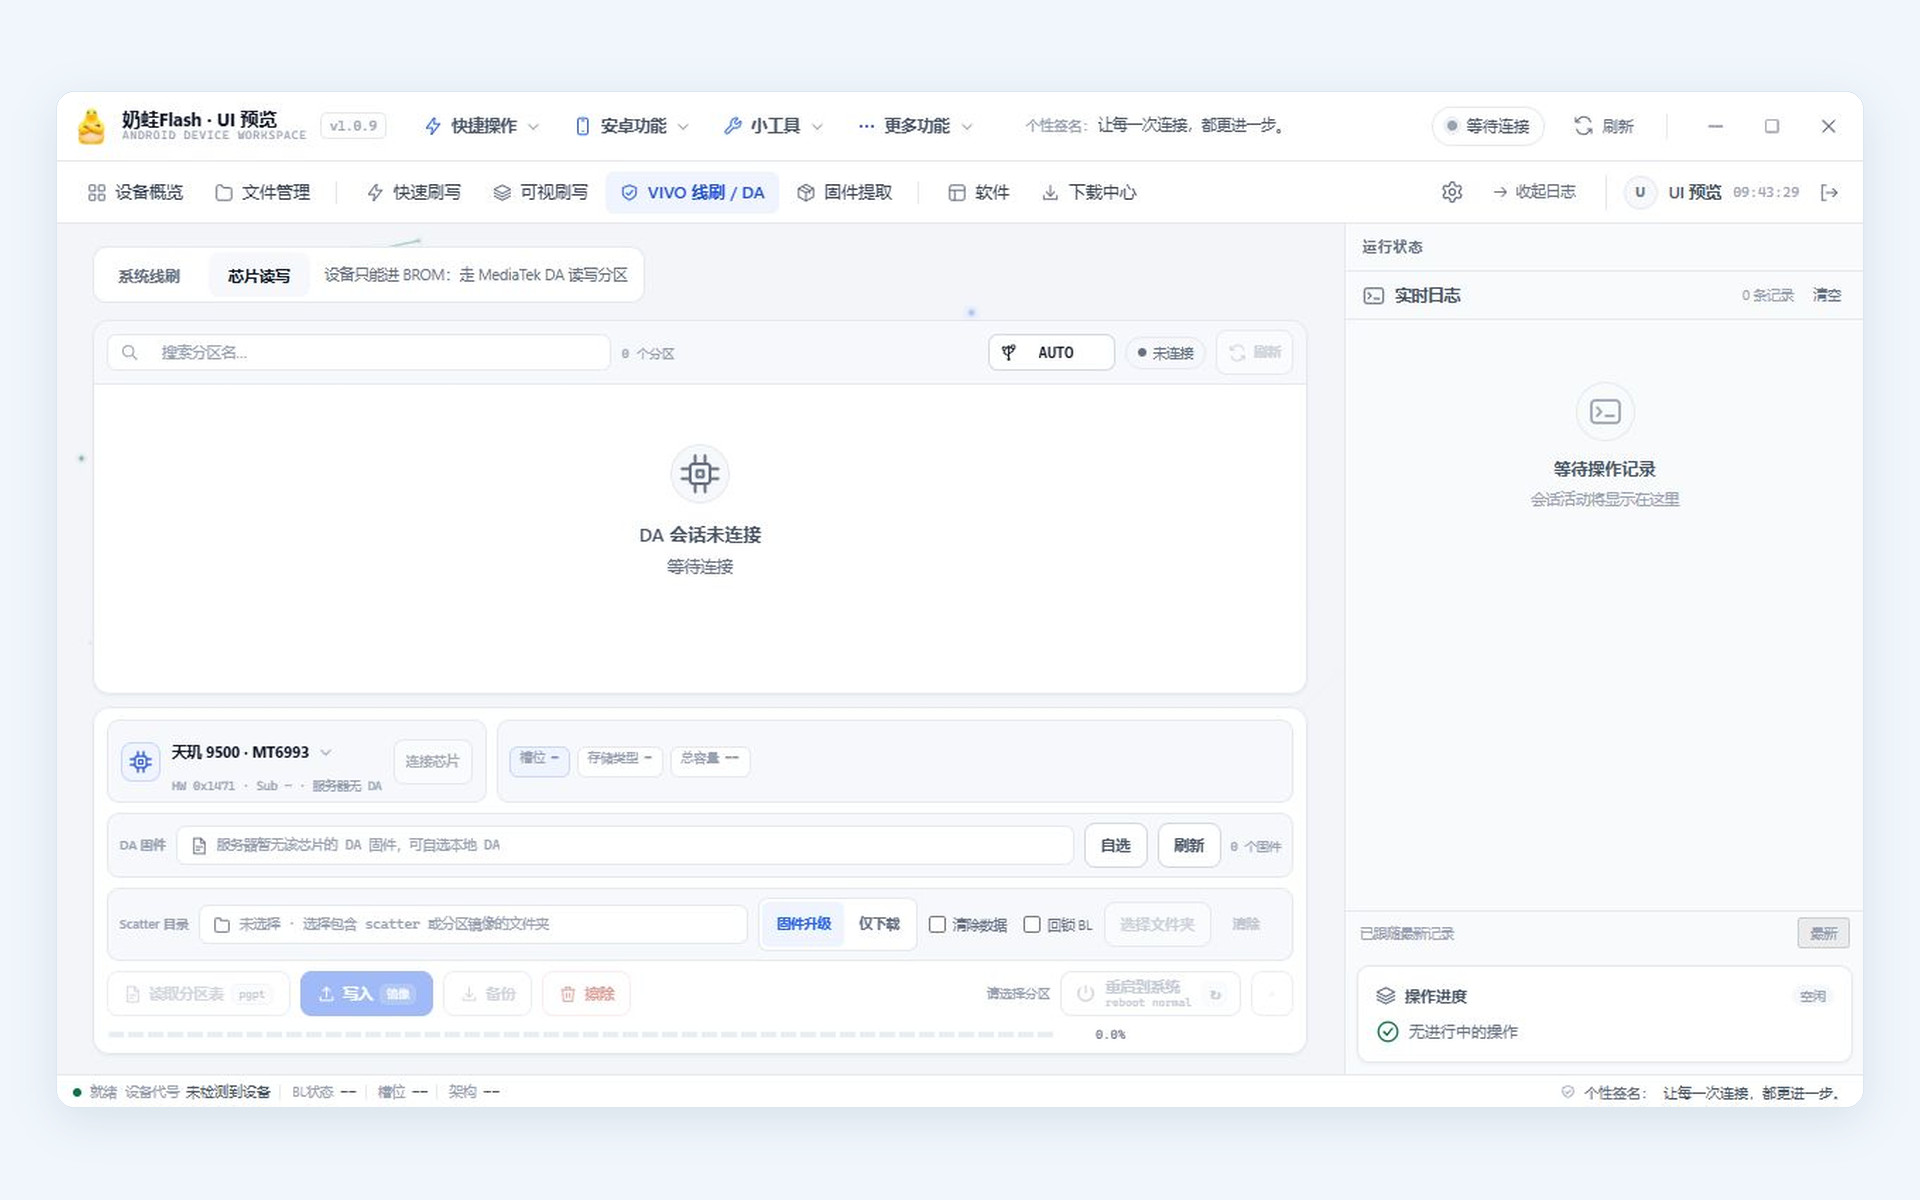The height and width of the screenshot is (1200, 1920).
Task: Open 可视刷写 layers tab
Action: (x=540, y=192)
